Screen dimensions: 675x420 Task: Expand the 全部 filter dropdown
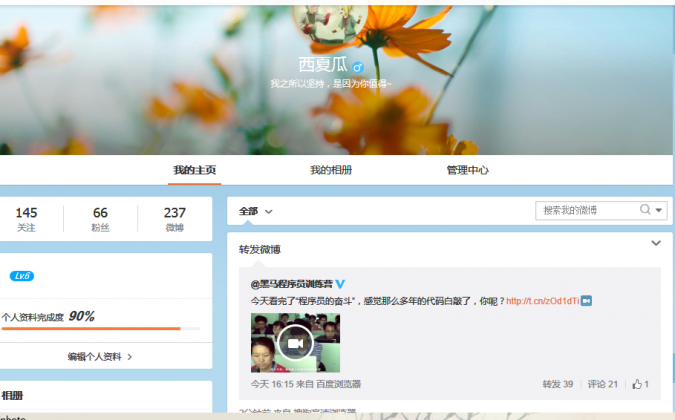click(256, 211)
